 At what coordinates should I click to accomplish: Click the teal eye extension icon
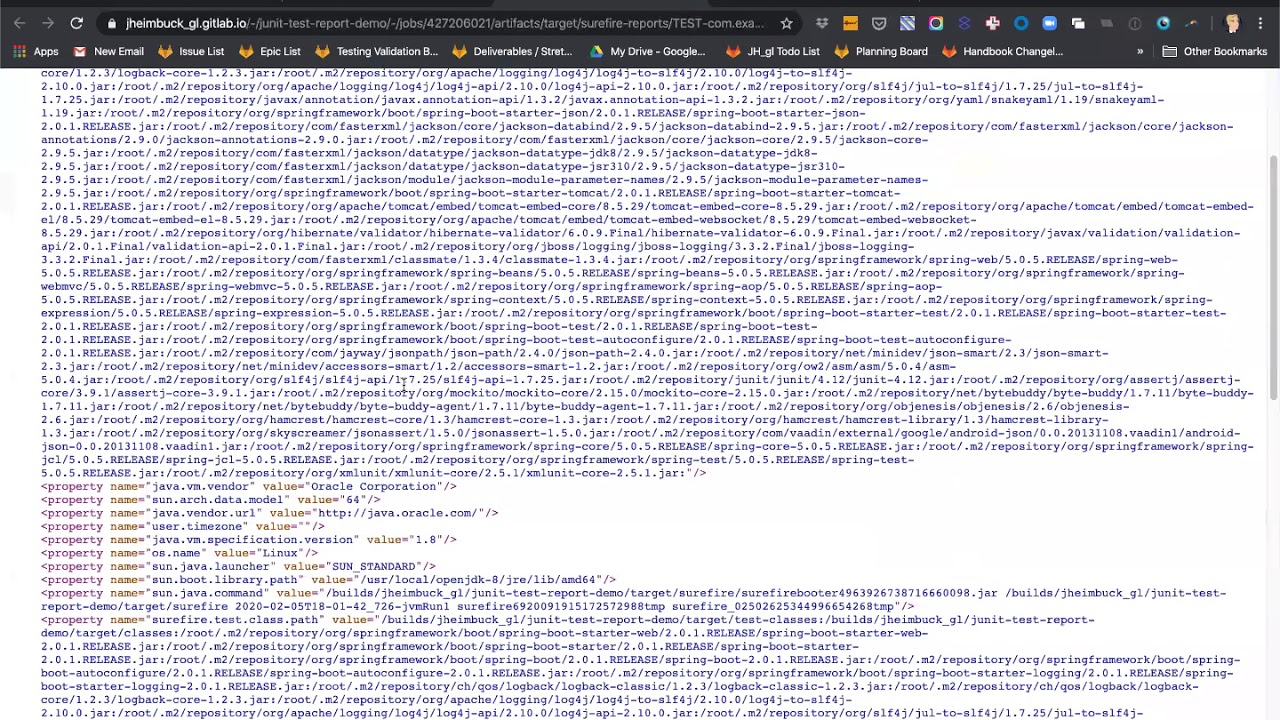point(1163,23)
